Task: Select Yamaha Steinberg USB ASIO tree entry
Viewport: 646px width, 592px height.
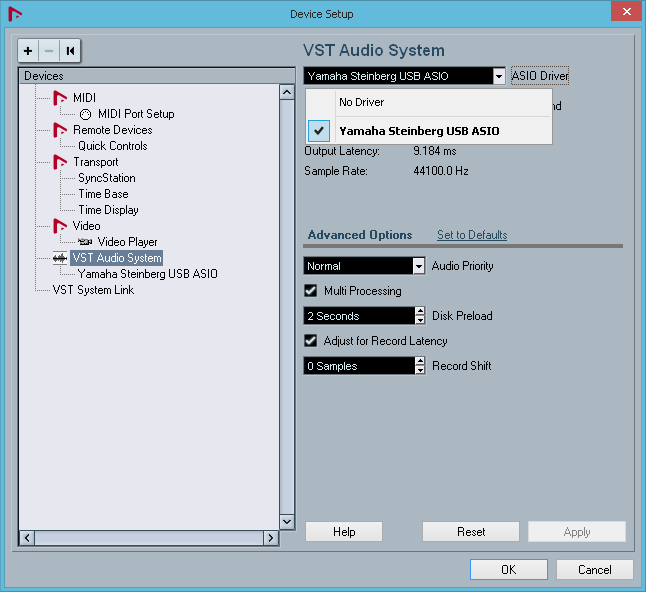Action: point(147,274)
